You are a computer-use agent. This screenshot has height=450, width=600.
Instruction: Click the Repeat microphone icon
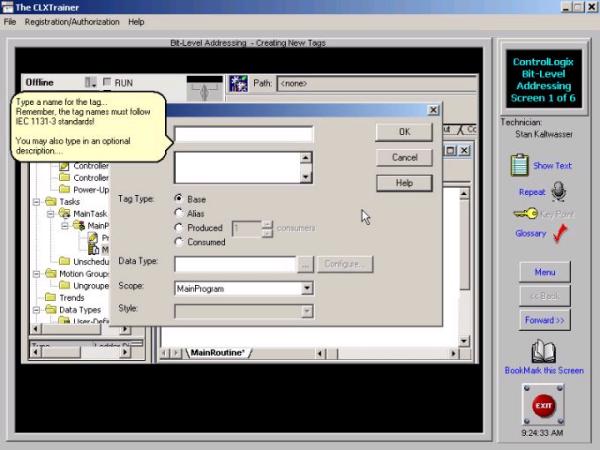pyautogui.click(x=559, y=191)
